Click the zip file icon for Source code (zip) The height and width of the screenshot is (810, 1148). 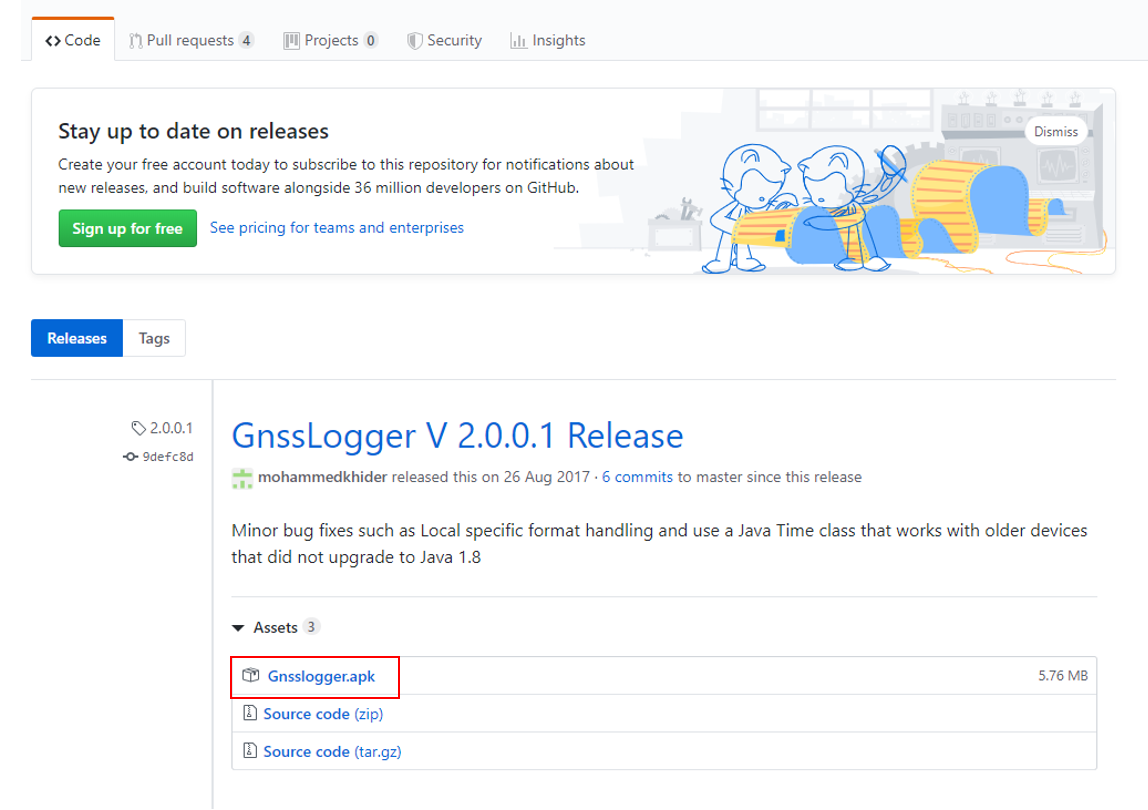(x=250, y=714)
